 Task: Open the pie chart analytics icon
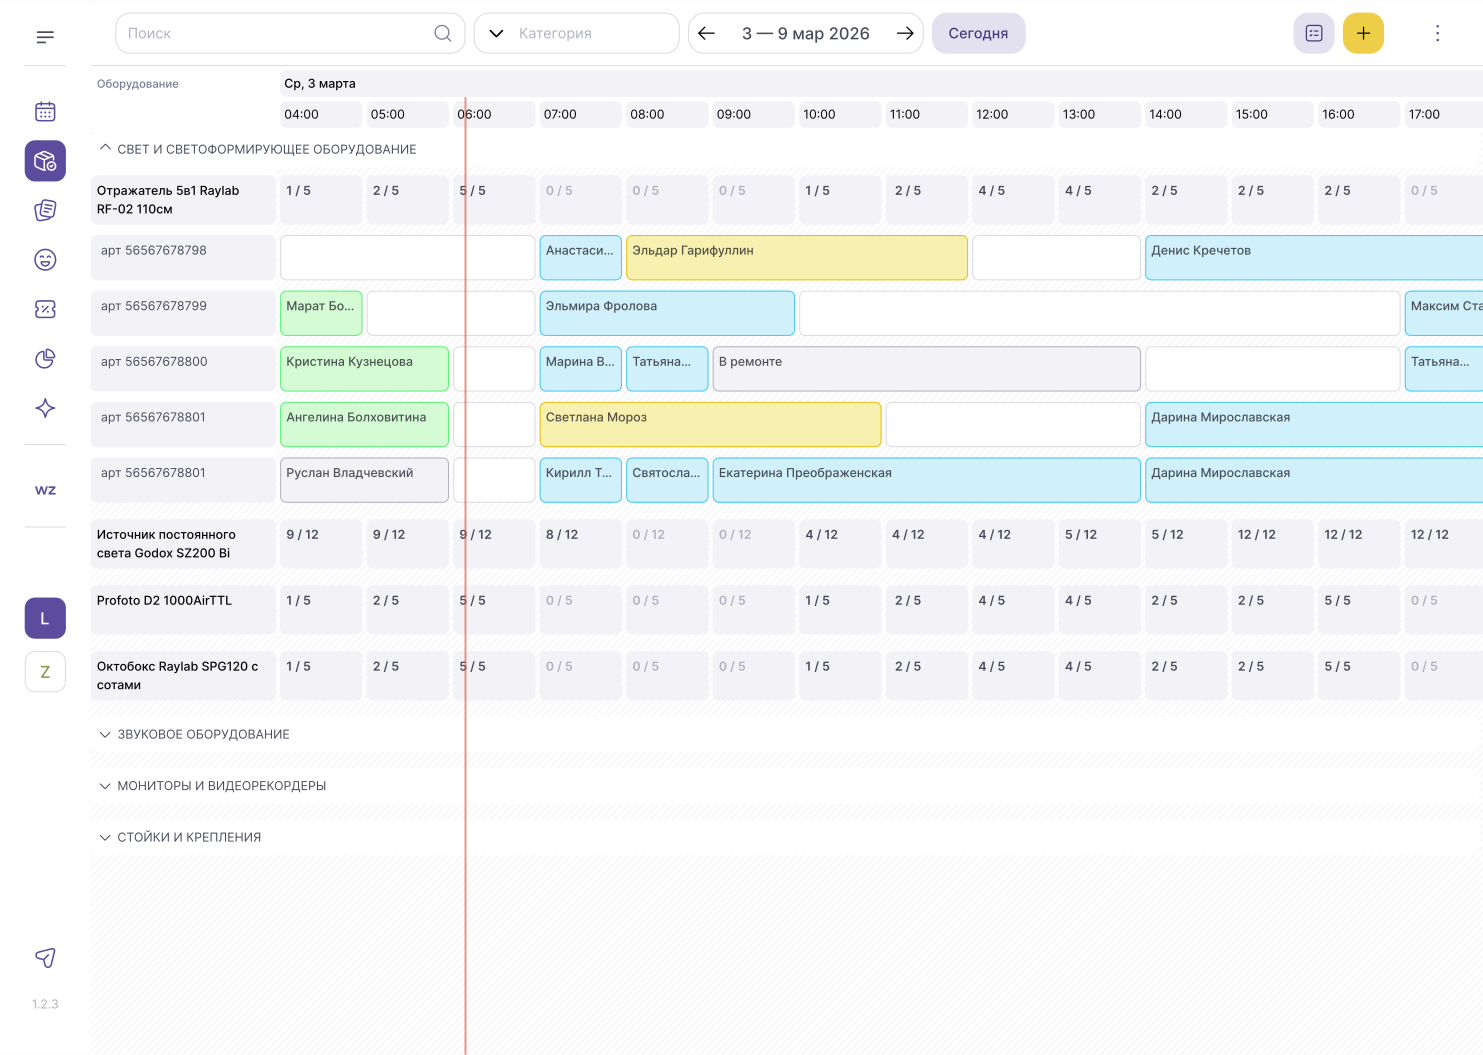(x=45, y=359)
